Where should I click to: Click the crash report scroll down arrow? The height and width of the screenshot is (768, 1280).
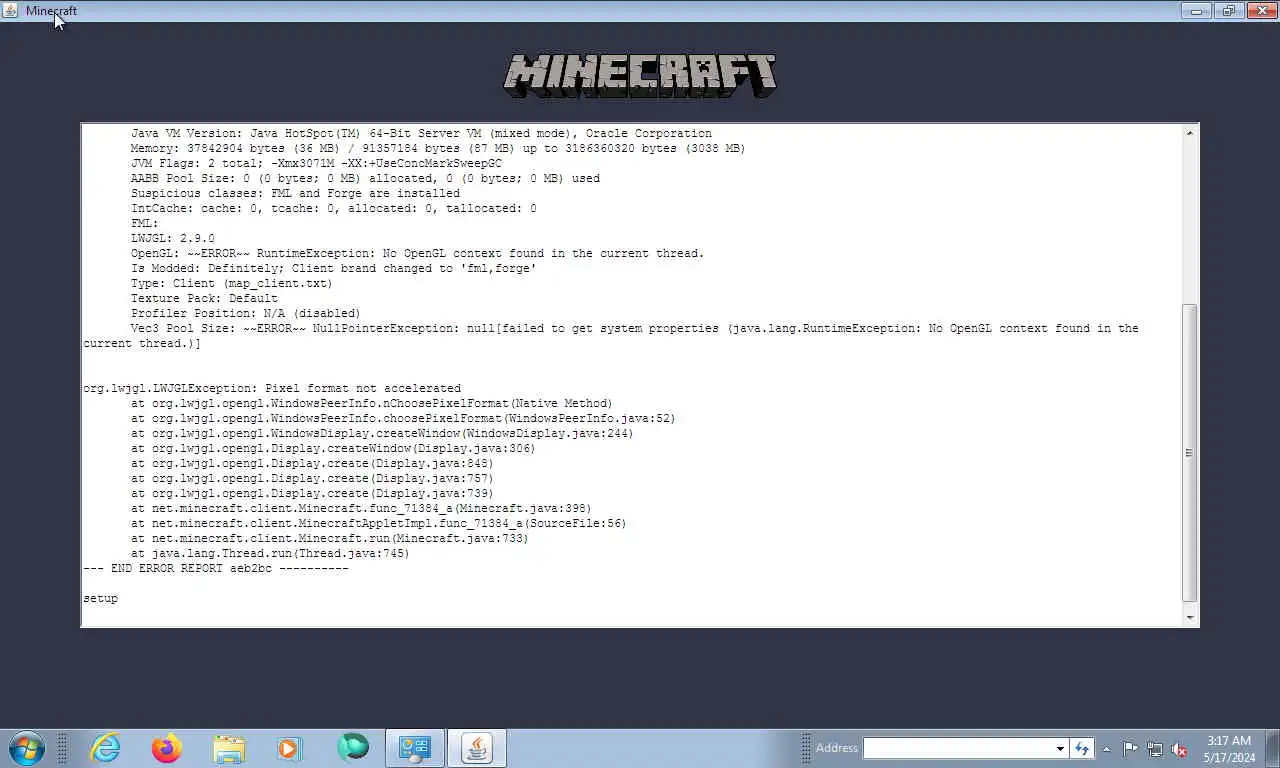[1190, 618]
